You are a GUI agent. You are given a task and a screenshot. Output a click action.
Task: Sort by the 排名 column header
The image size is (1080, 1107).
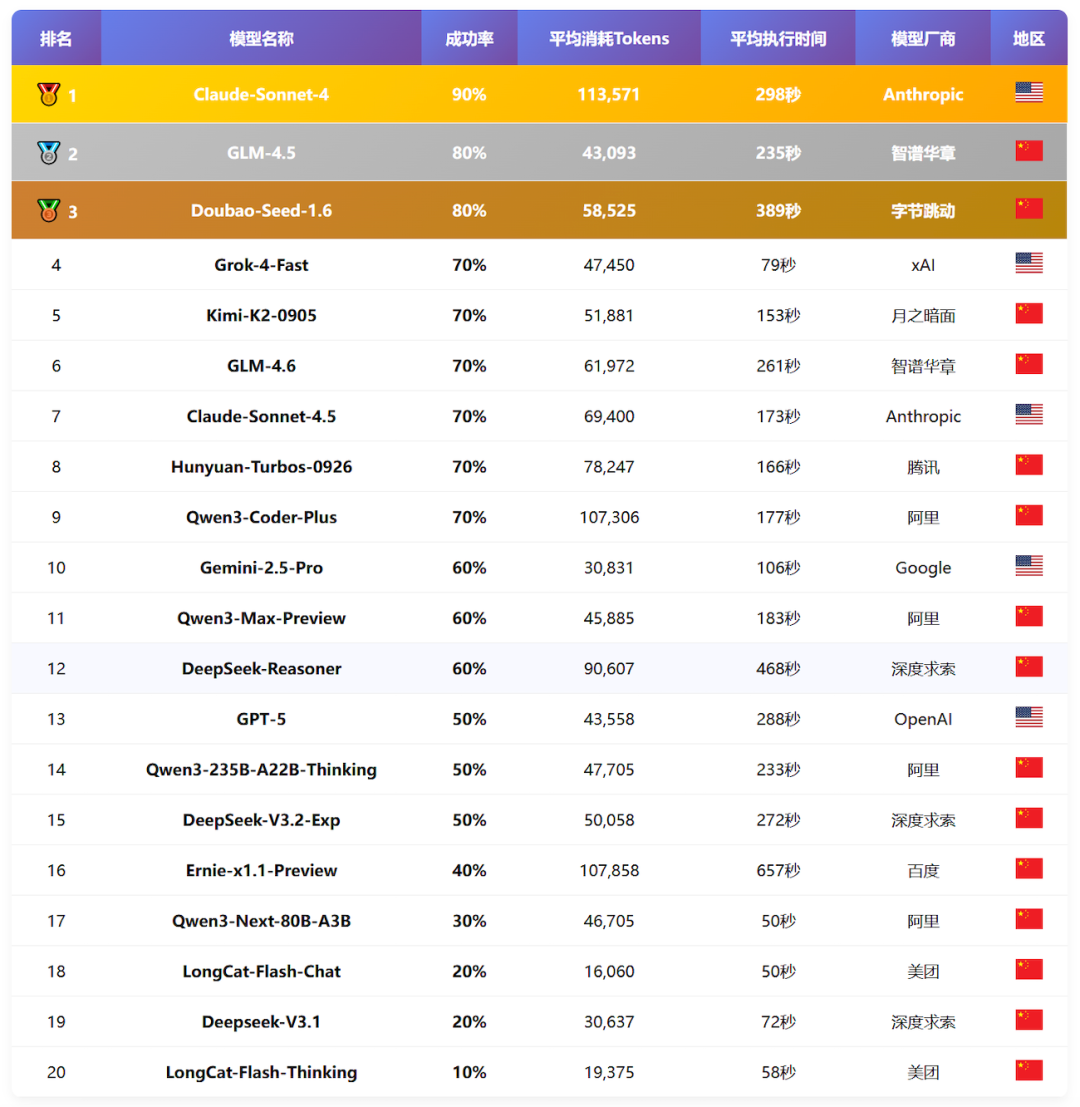(x=56, y=39)
